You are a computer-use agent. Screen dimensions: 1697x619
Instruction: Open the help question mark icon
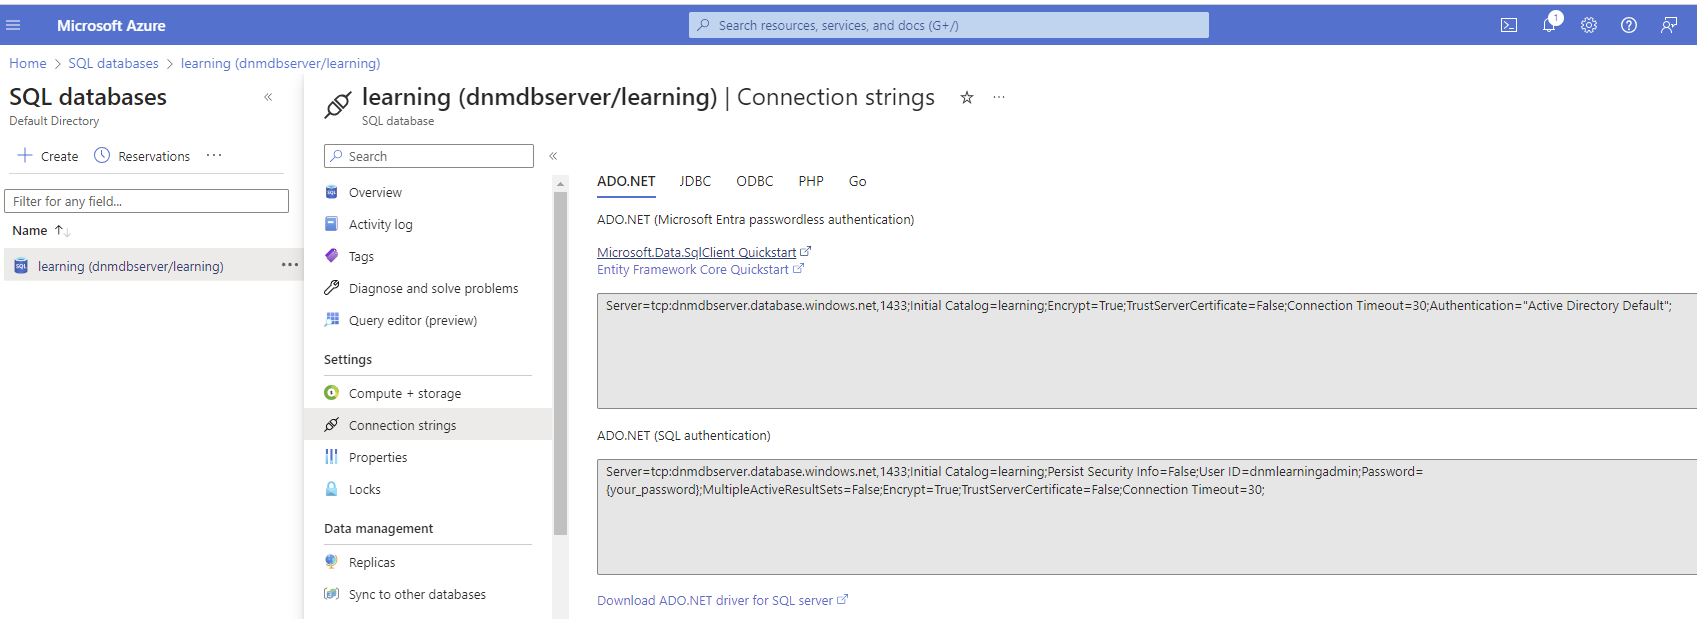[x=1629, y=25]
